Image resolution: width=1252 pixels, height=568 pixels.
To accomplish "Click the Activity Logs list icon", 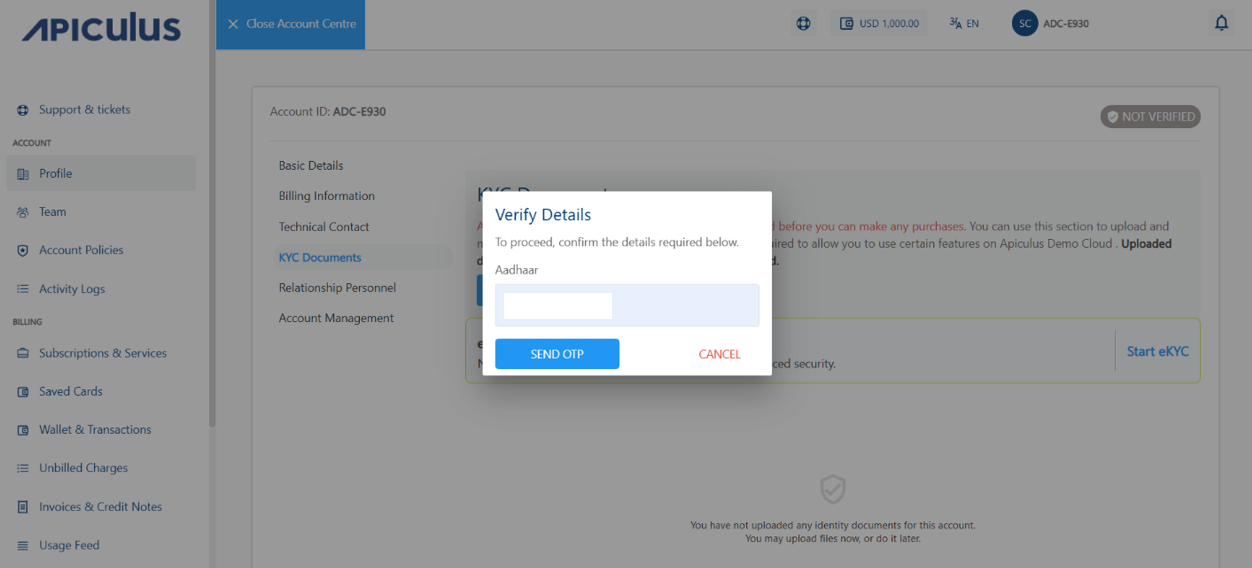I will [23, 289].
